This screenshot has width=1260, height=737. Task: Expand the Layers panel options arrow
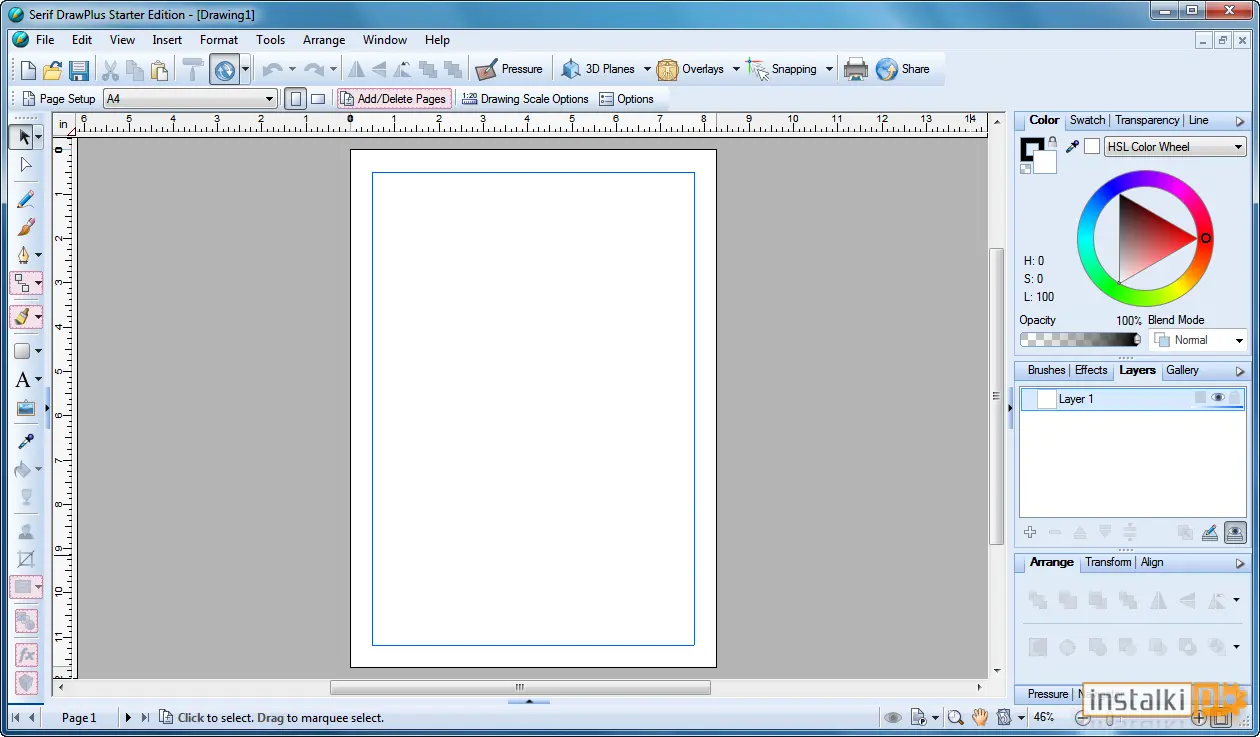point(1240,371)
